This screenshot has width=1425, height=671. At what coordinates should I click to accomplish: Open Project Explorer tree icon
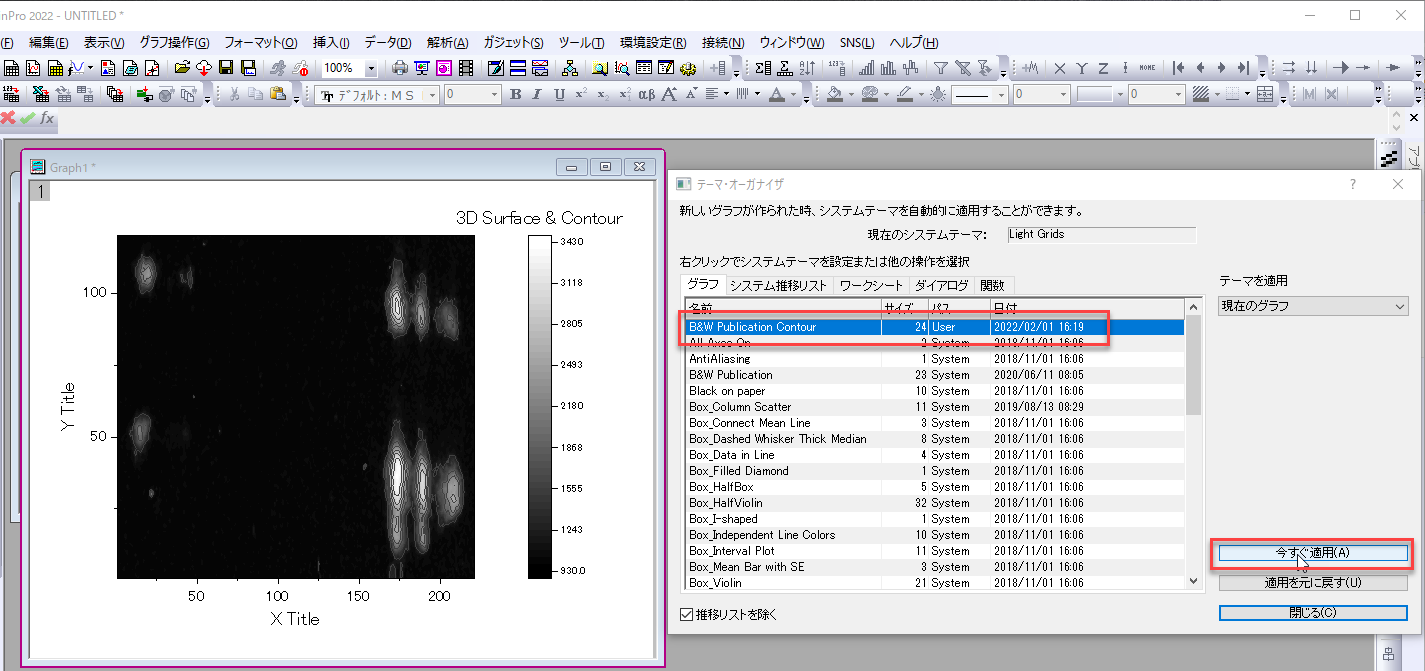[570, 68]
